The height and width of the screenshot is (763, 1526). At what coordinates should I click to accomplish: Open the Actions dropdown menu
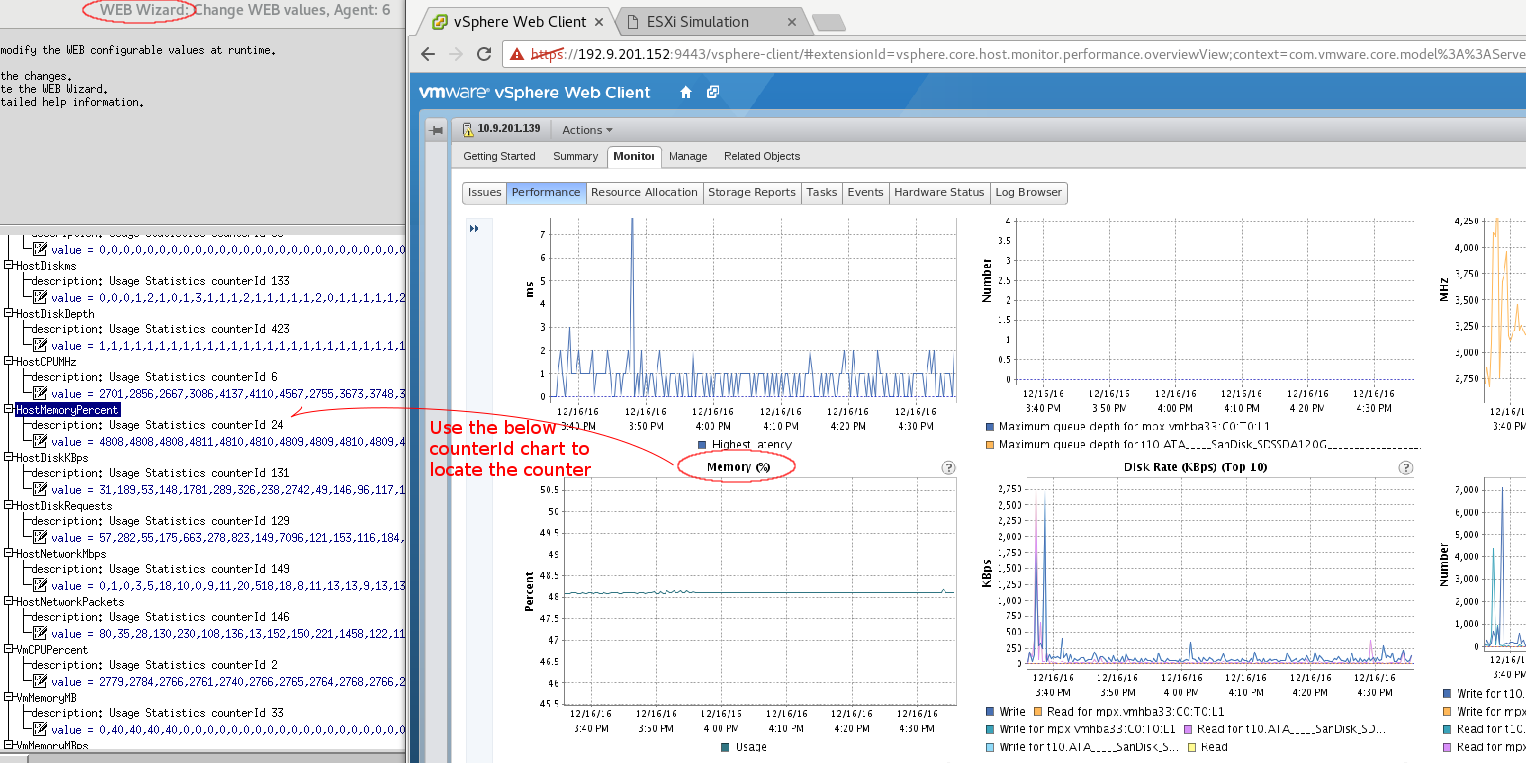click(x=587, y=130)
